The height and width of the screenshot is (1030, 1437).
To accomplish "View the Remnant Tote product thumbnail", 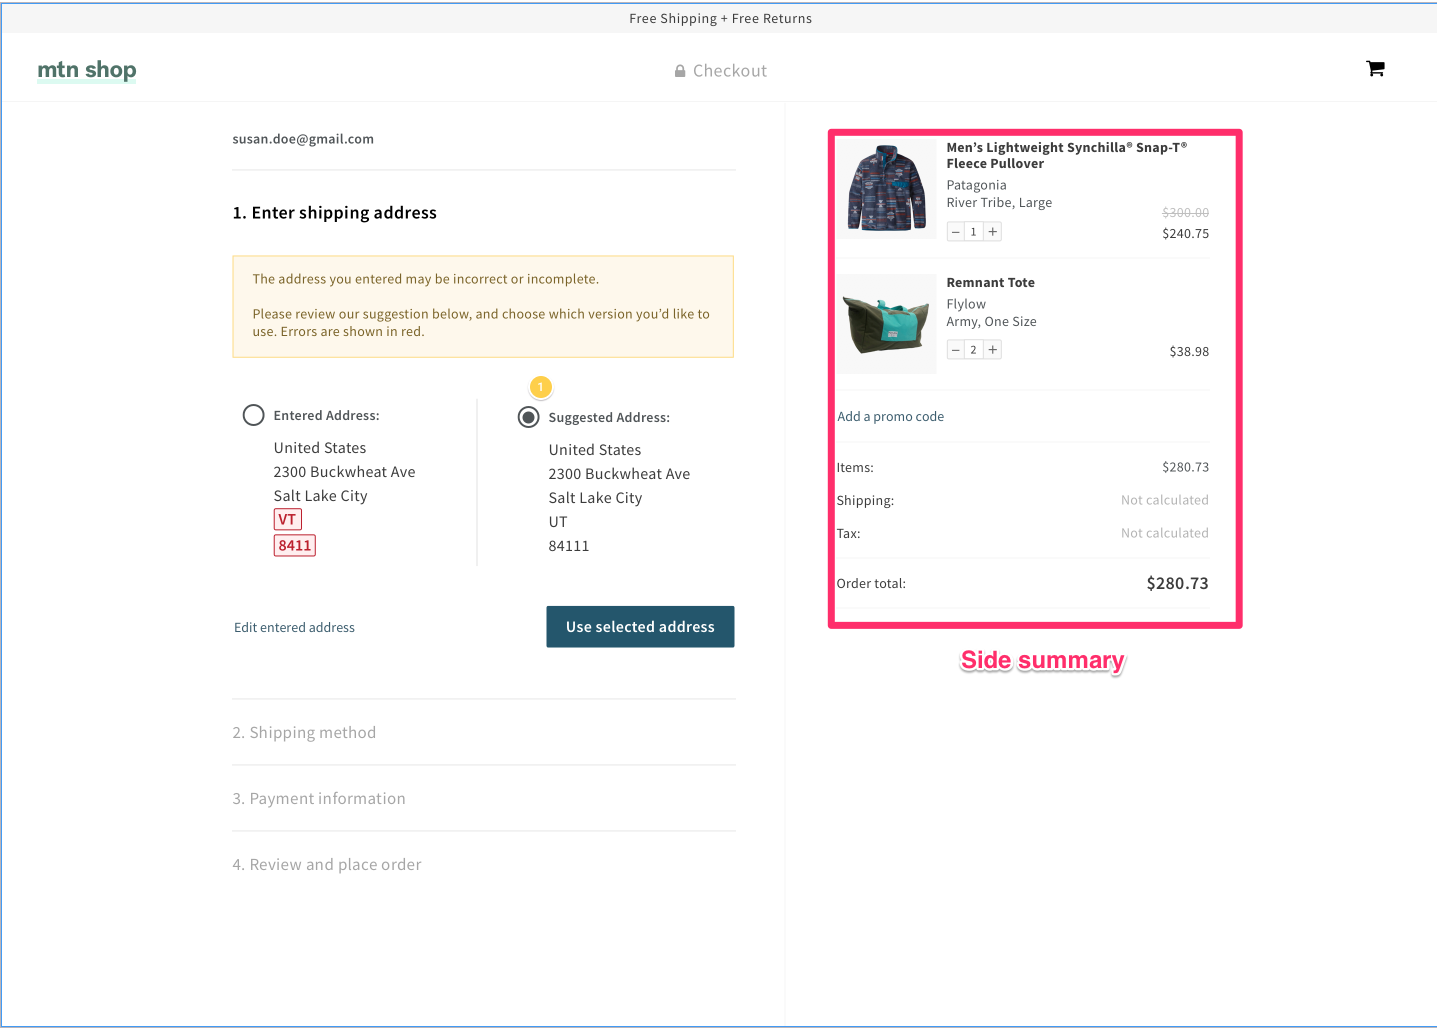I will (x=886, y=323).
